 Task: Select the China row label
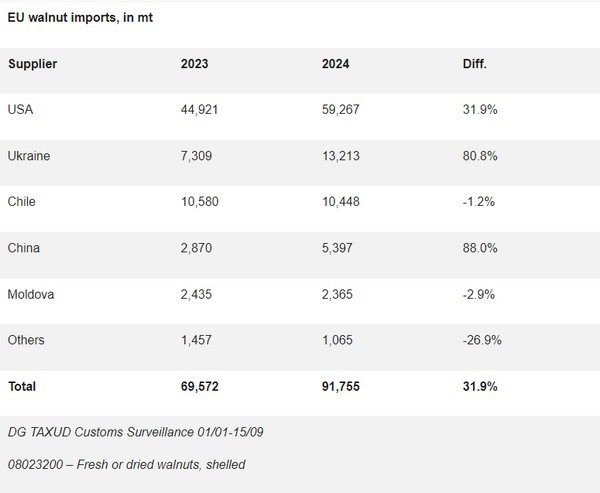point(23,248)
